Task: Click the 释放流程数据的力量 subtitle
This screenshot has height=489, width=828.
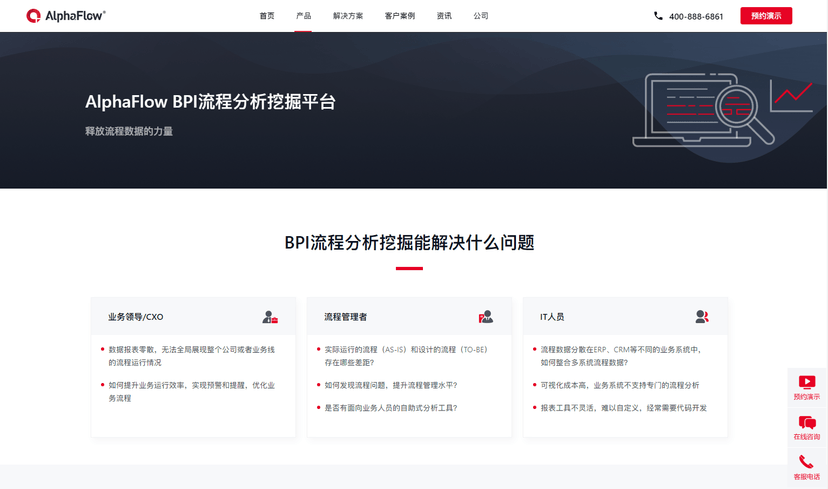Action: [129, 131]
